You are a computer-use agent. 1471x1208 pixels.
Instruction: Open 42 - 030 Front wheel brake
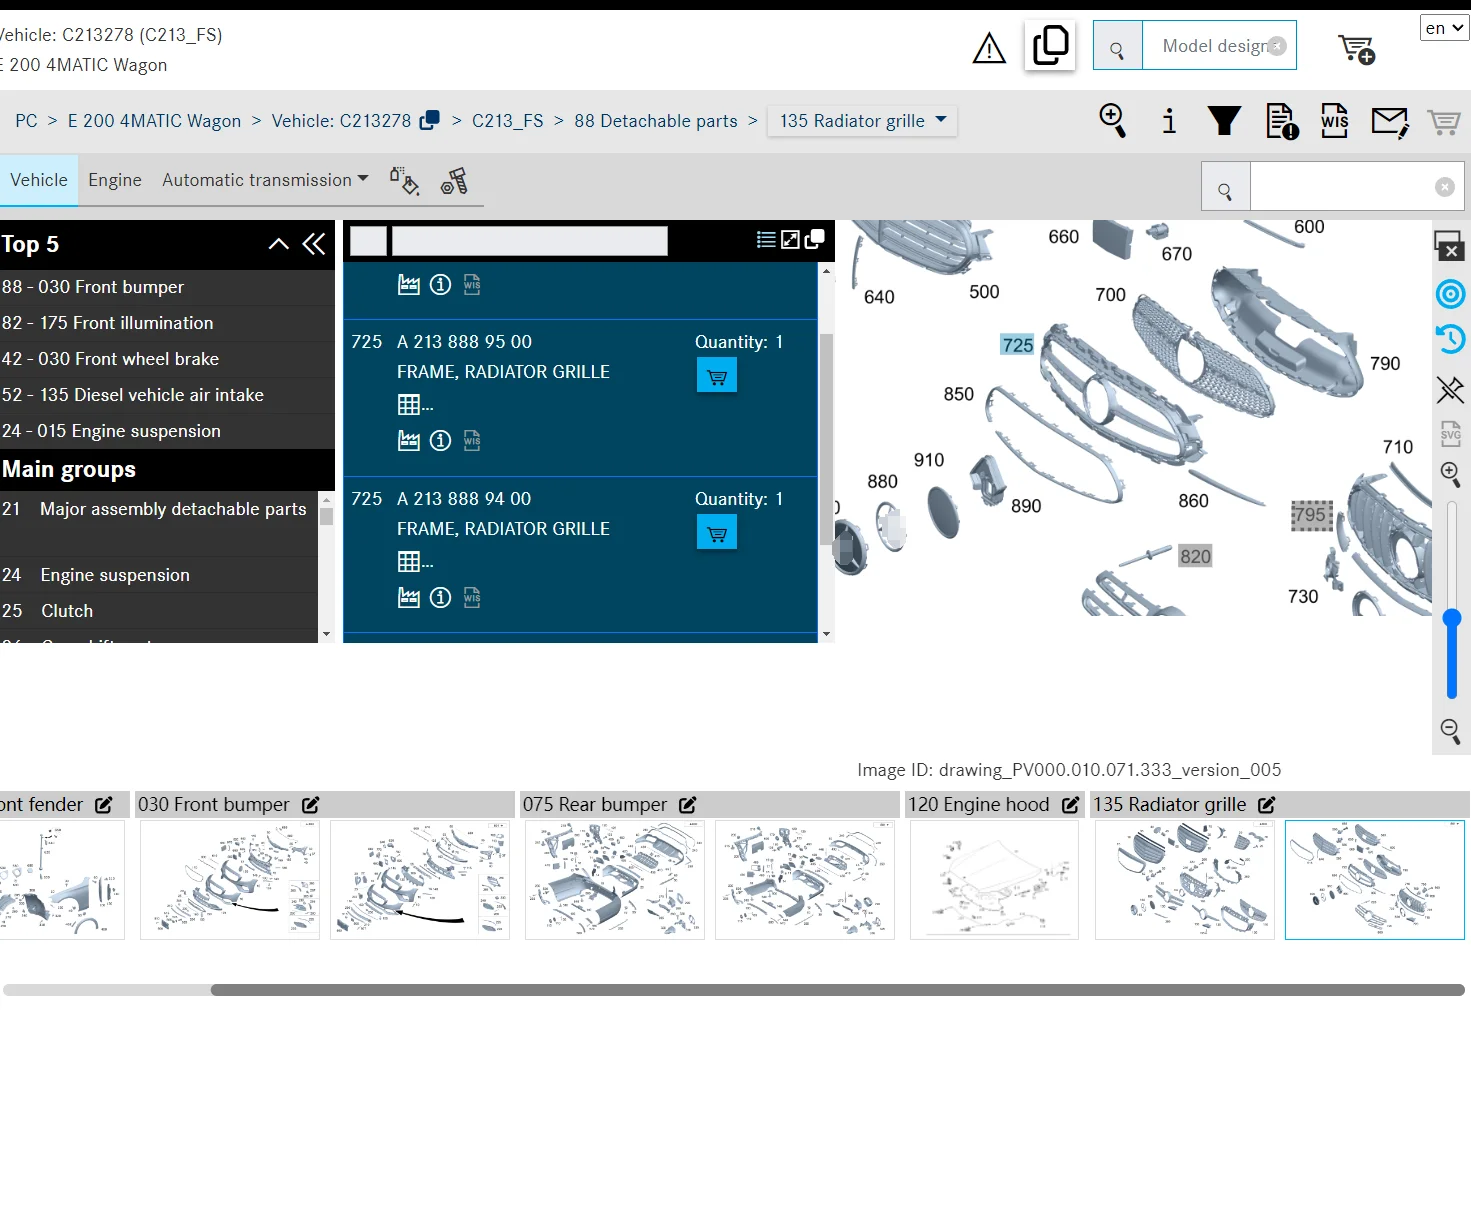167,359
